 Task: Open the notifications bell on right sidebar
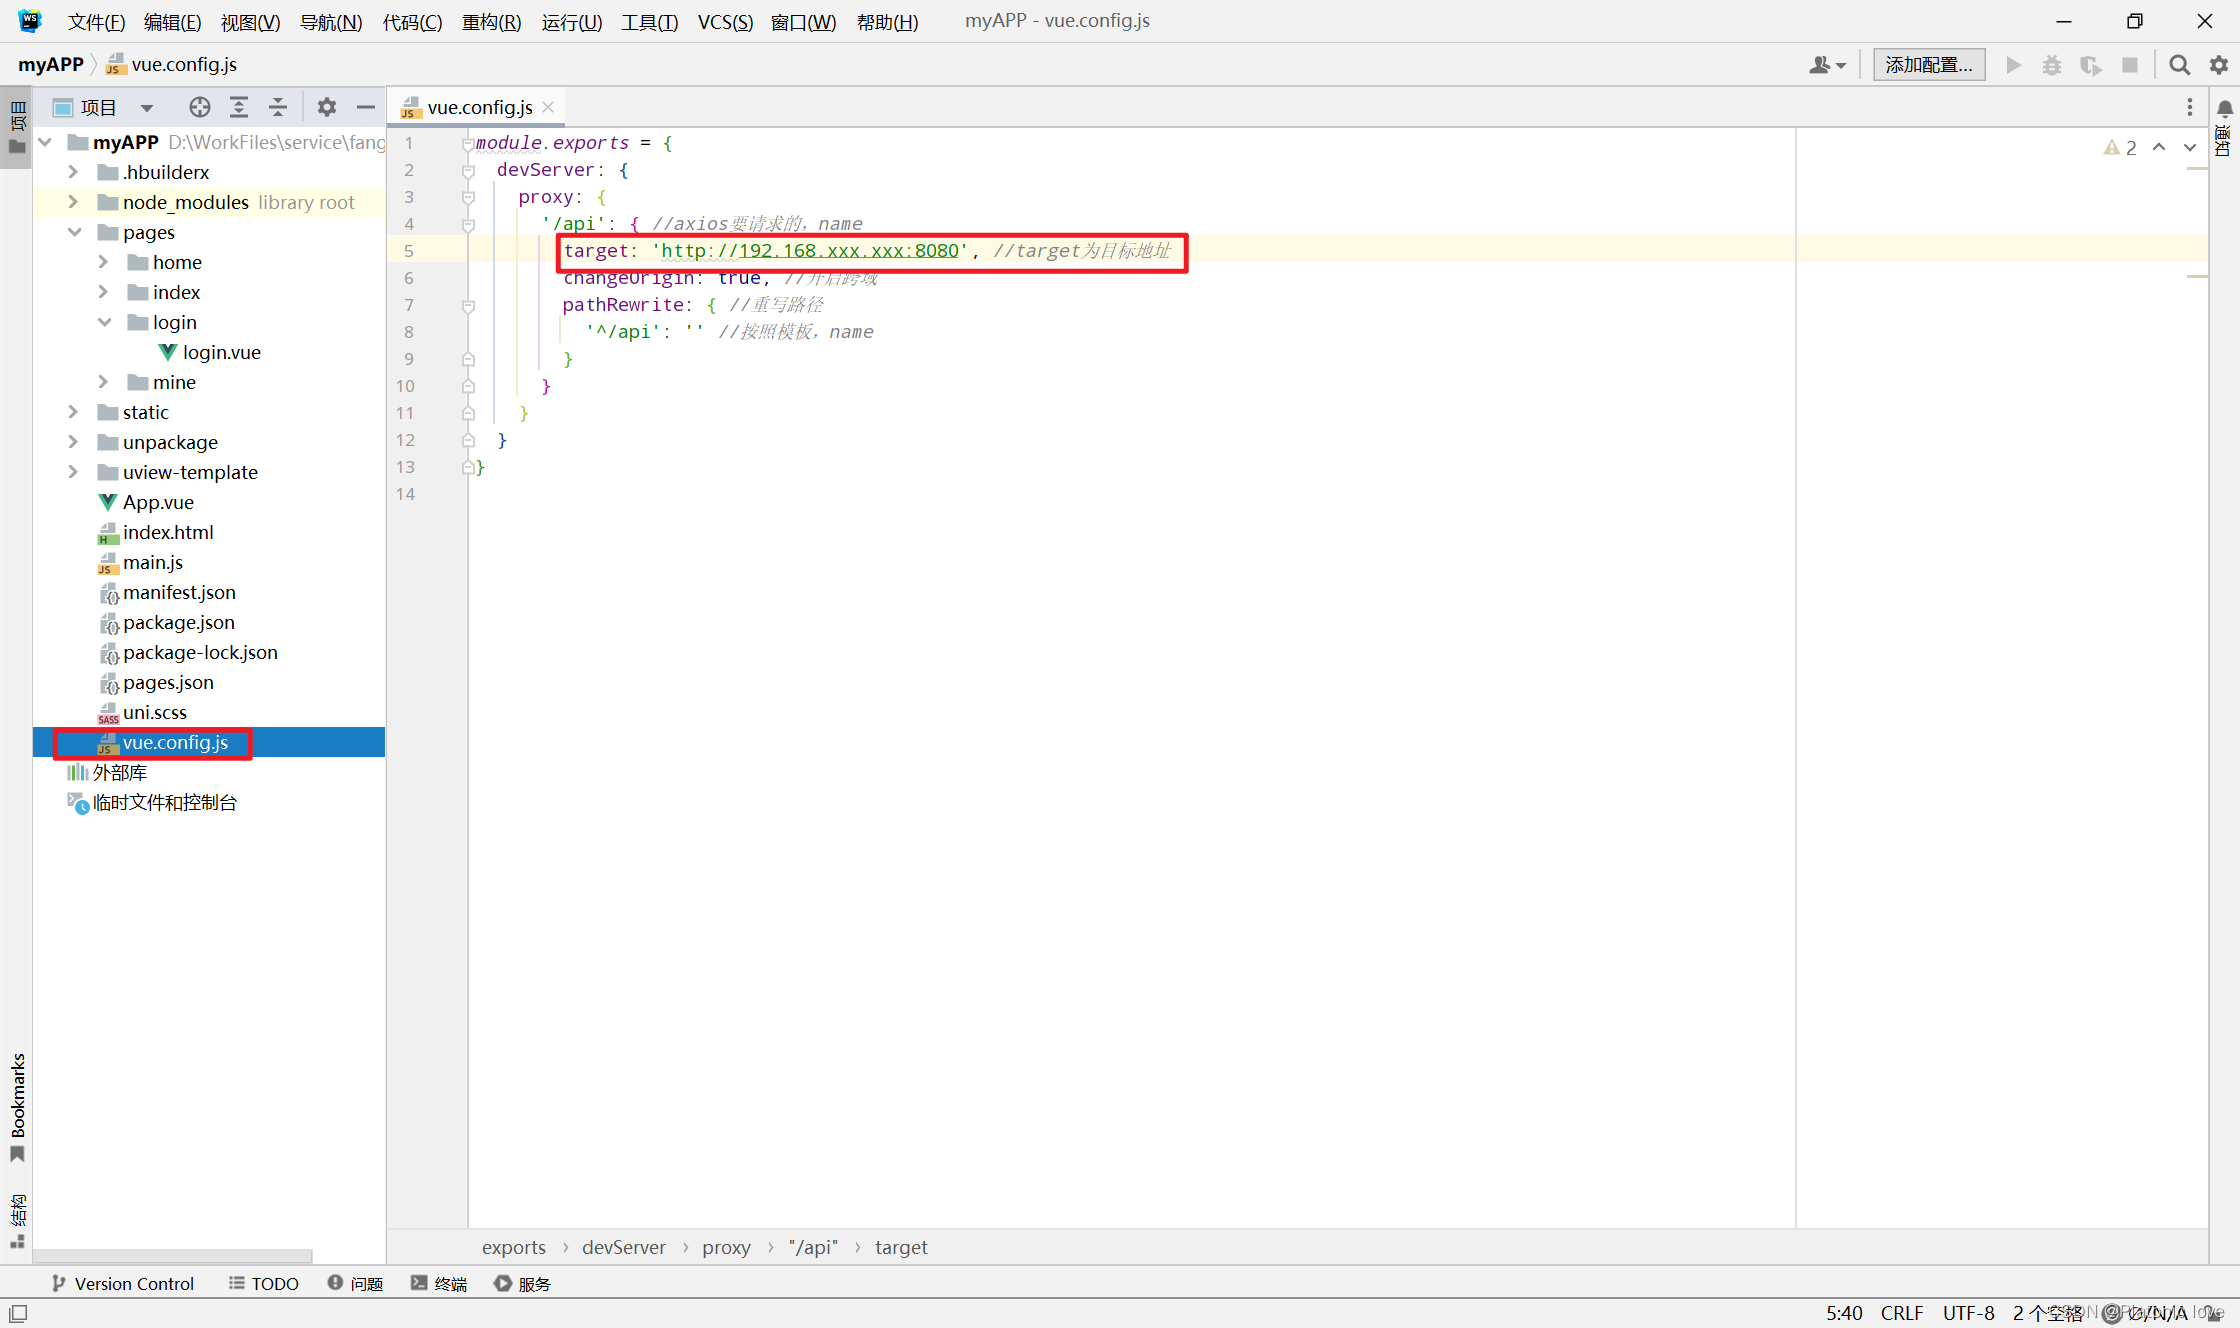pyautogui.click(x=2225, y=108)
